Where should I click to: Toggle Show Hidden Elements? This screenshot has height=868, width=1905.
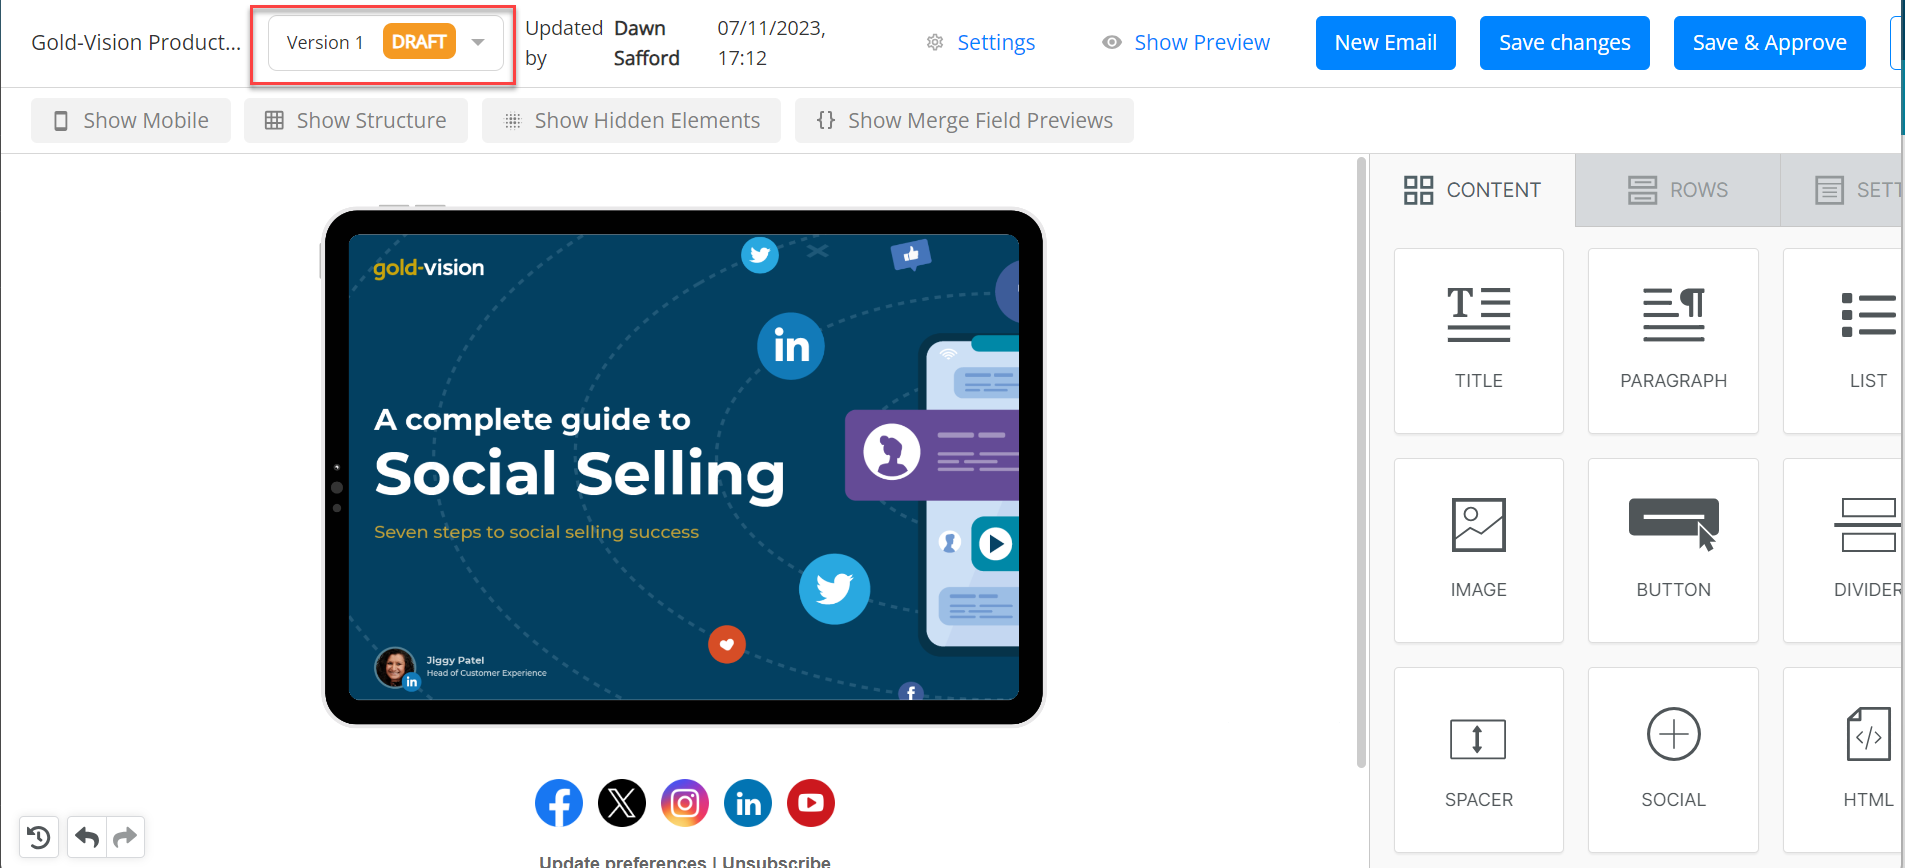tap(631, 120)
